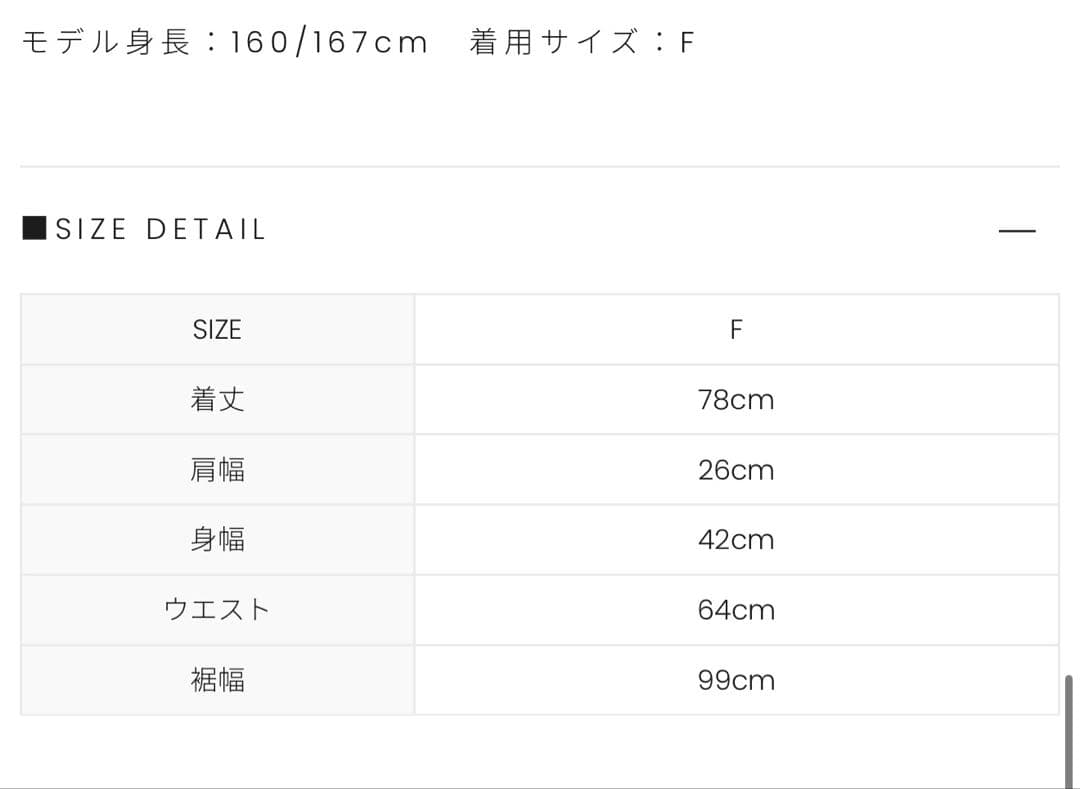Viewport: 1080px width, 789px height.
Task: Click the 着用サイズ label text
Action: (x=554, y=42)
